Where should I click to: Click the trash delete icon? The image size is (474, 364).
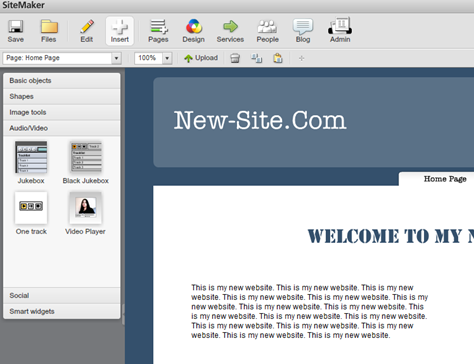[x=235, y=58]
